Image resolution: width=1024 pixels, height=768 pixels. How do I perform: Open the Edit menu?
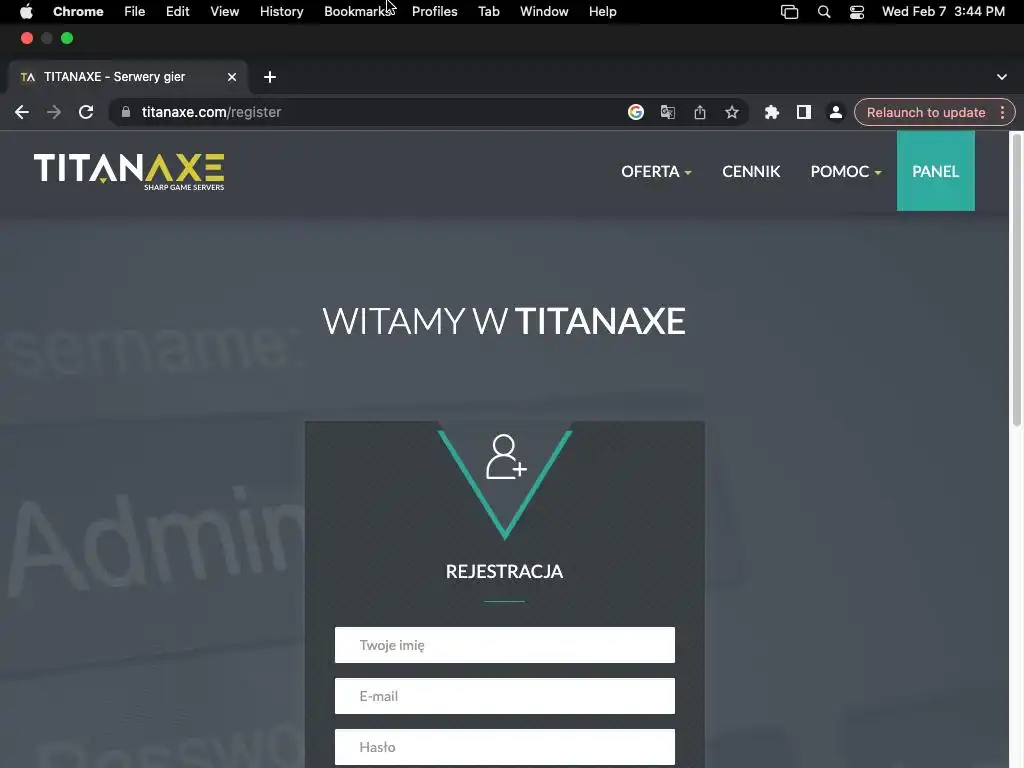click(x=178, y=12)
